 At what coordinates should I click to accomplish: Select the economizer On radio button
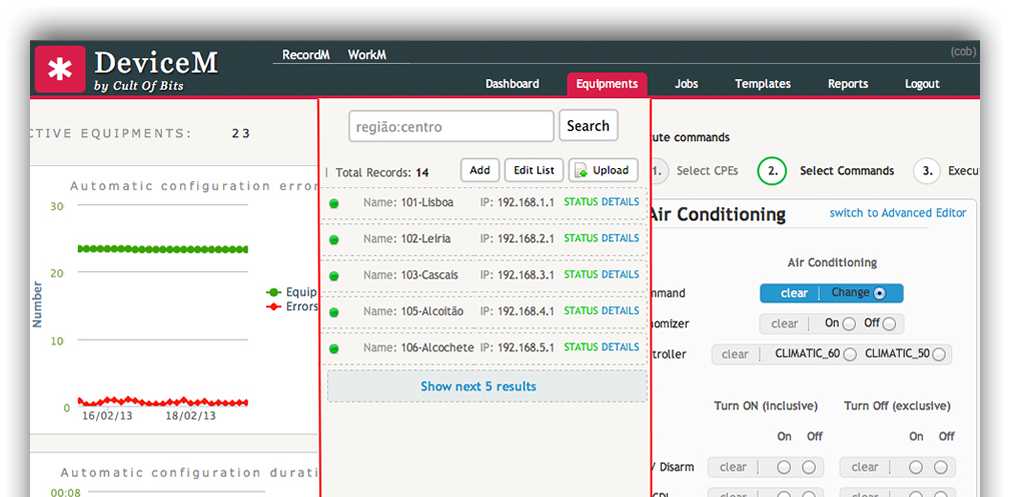coord(849,324)
